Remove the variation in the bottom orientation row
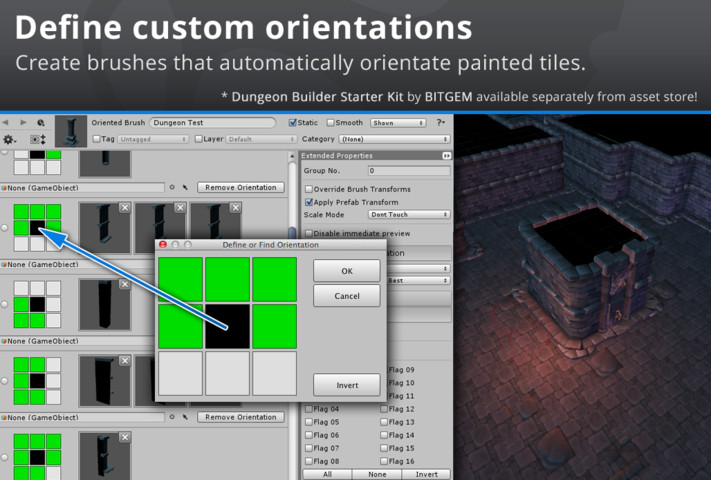This screenshot has height=480, width=711. click(x=125, y=437)
